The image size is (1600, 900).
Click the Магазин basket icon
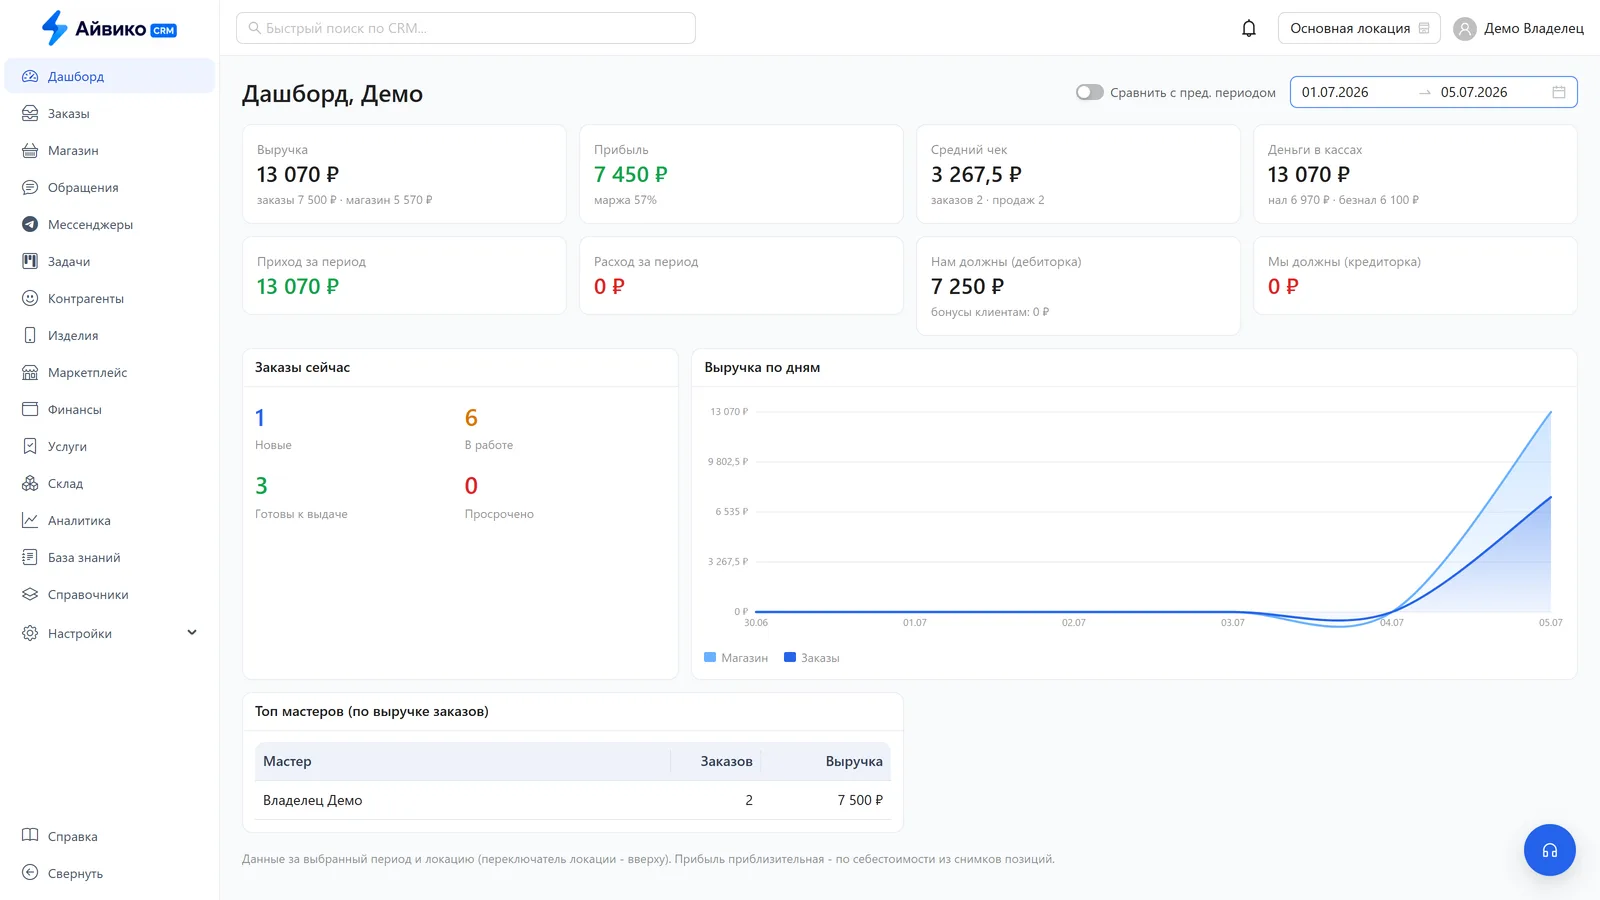30,150
